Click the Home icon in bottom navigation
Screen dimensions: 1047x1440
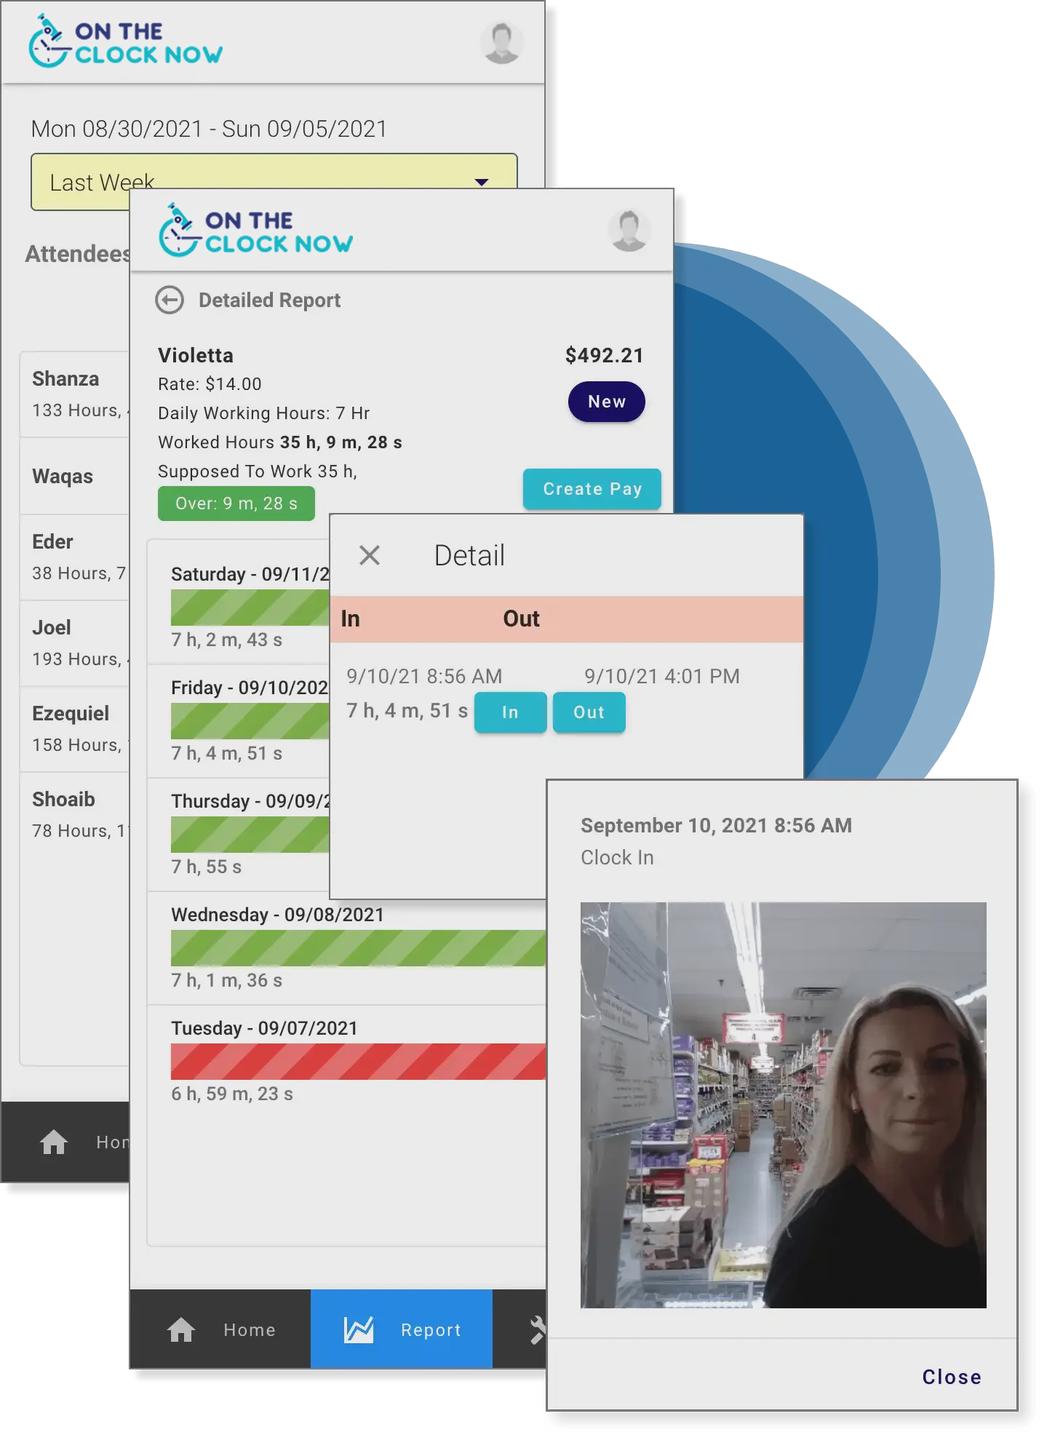(181, 1330)
